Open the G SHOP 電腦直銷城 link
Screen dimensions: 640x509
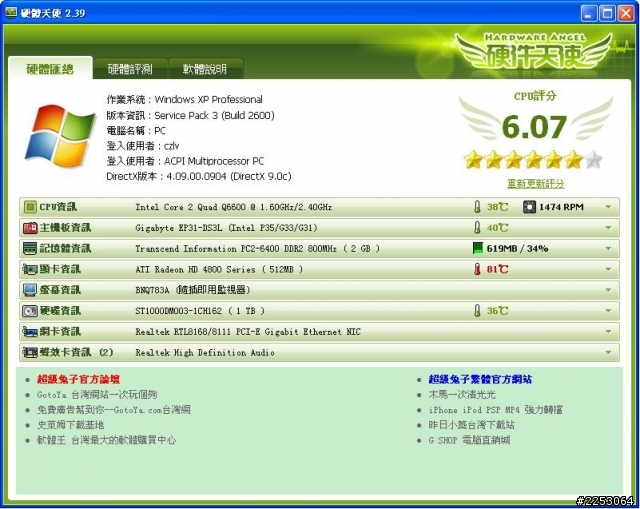click(469, 440)
